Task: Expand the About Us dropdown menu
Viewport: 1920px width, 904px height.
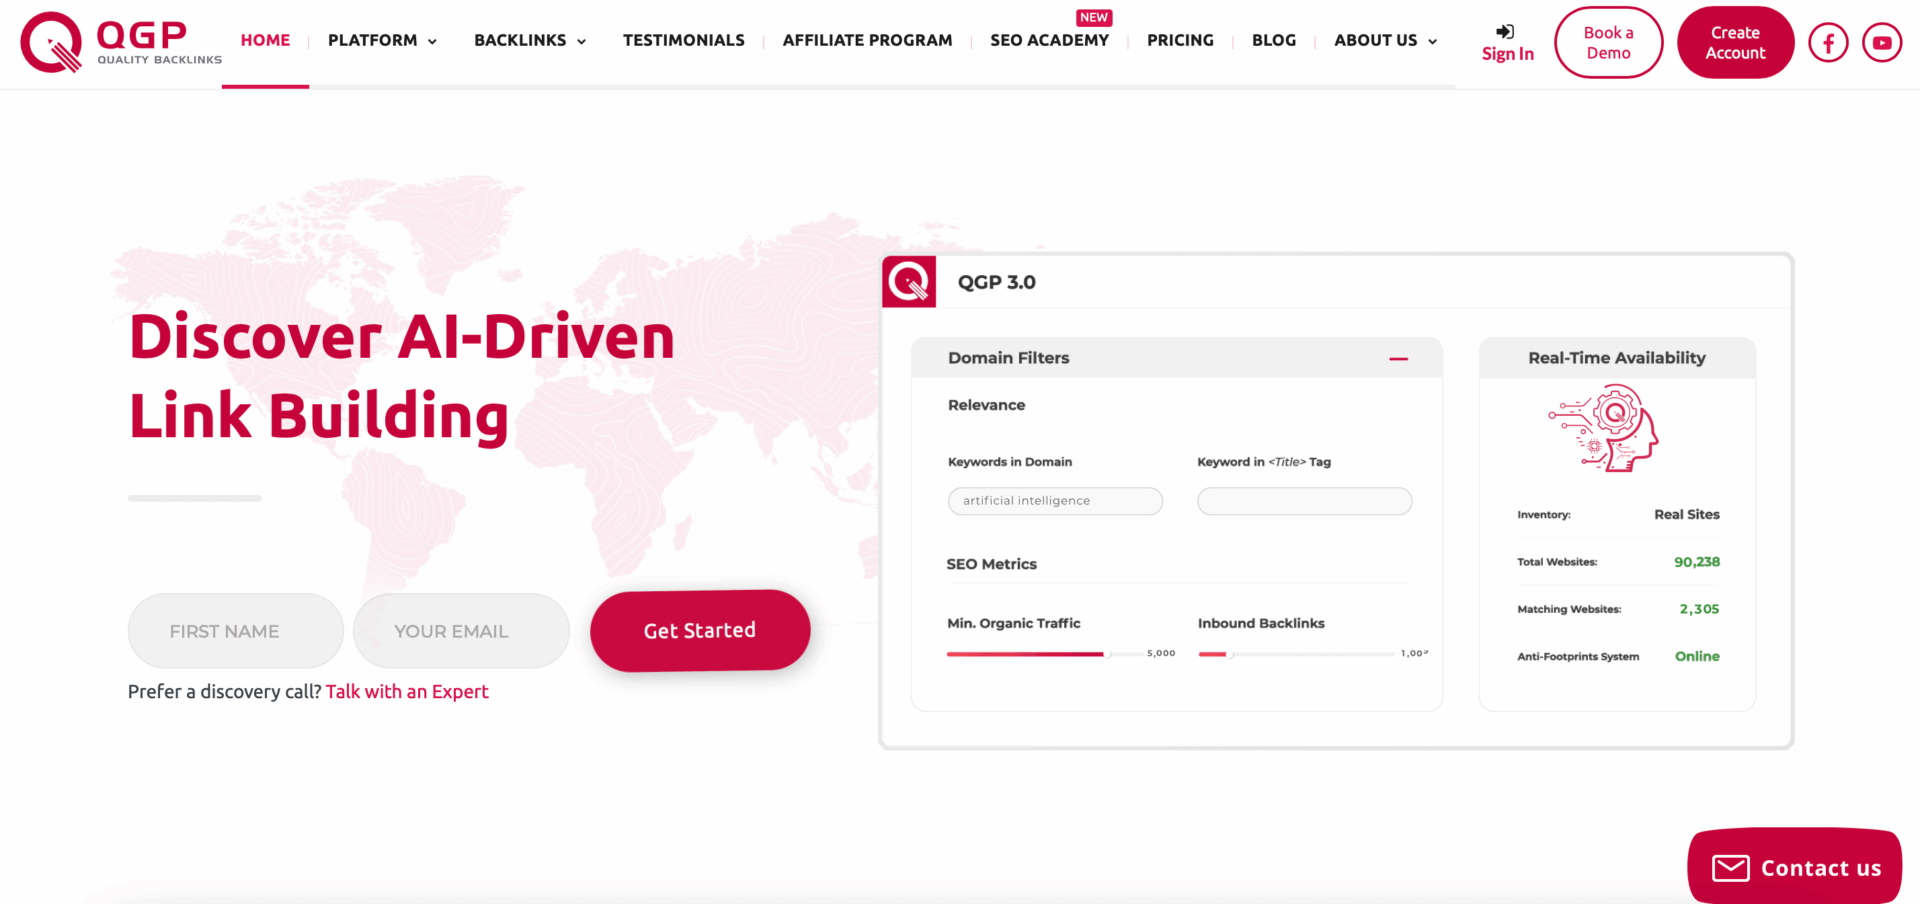Action: pos(1385,41)
